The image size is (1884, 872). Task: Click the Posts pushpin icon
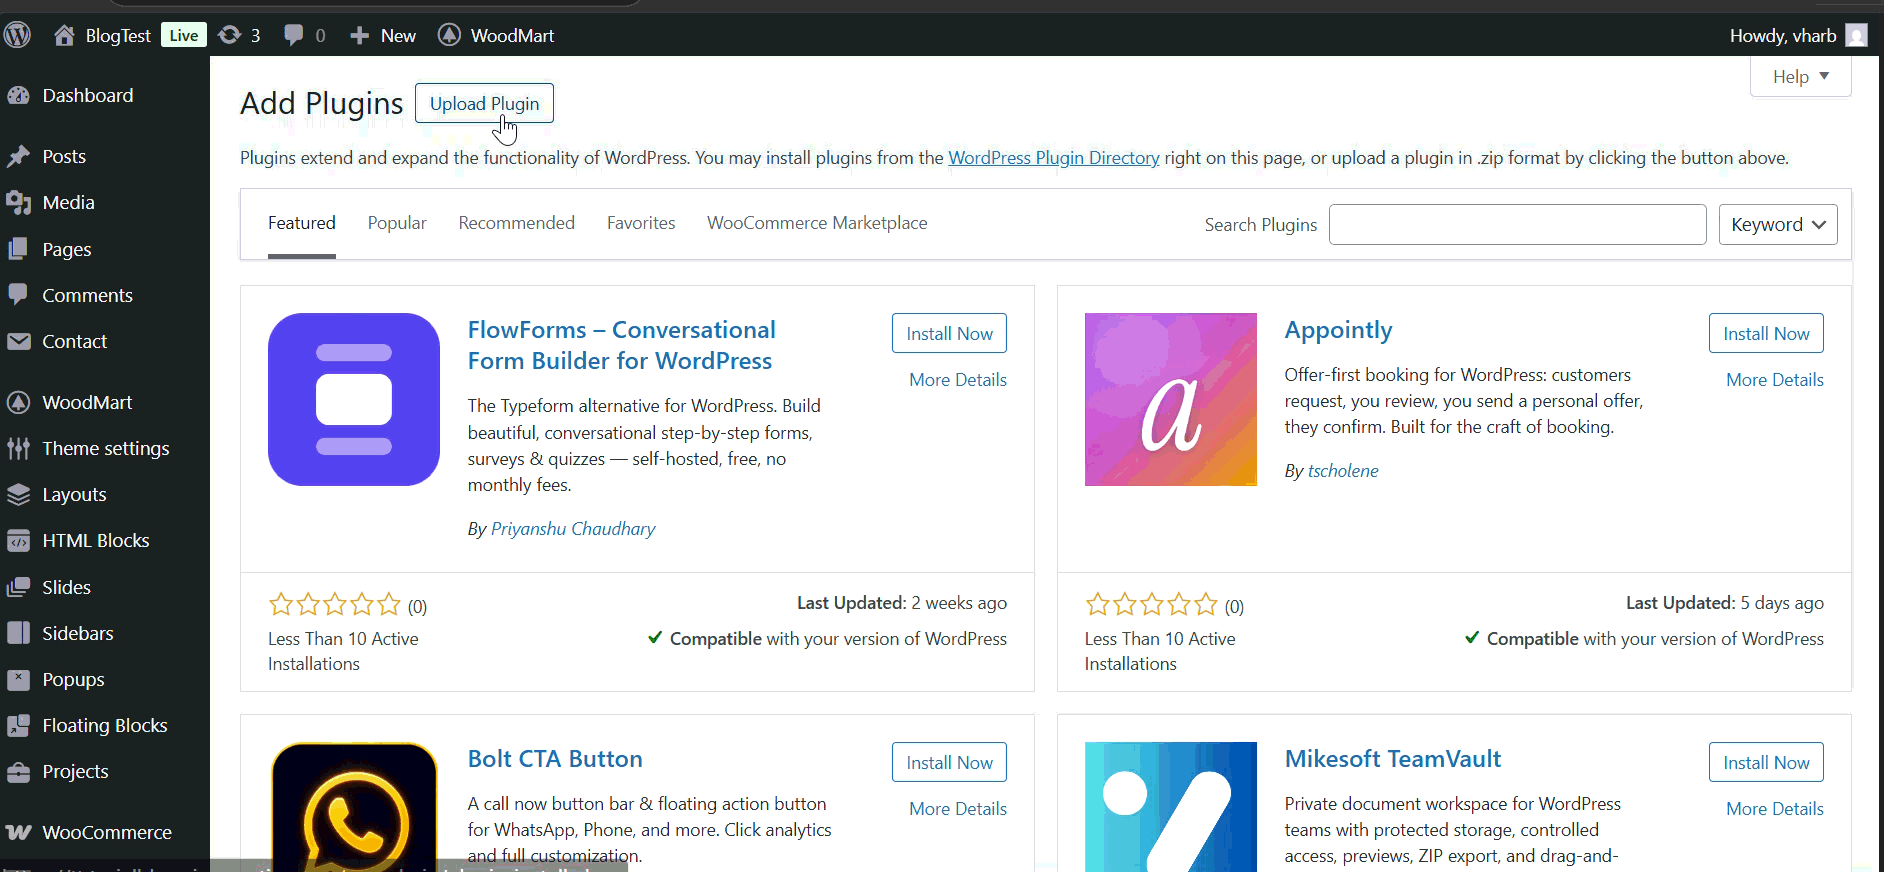pos(18,157)
